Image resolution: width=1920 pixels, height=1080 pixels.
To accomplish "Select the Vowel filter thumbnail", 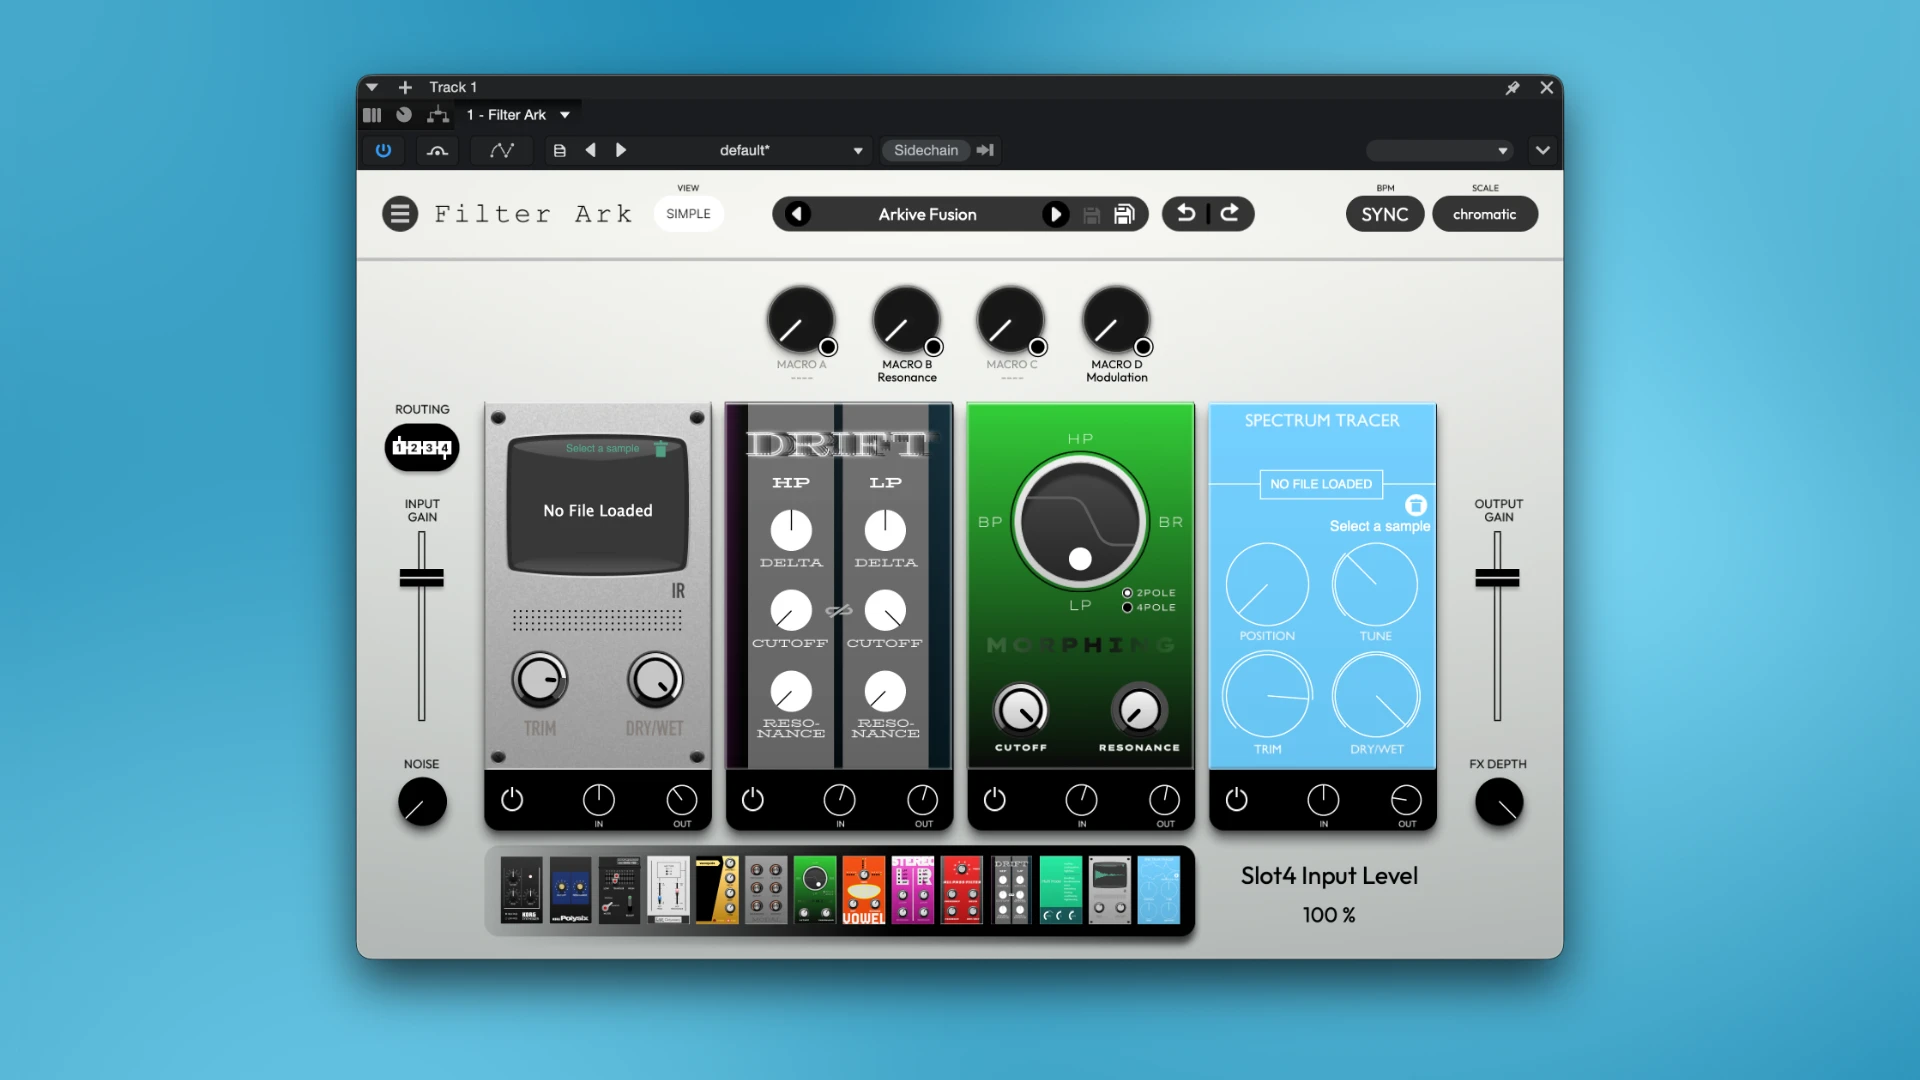I will pos(863,890).
